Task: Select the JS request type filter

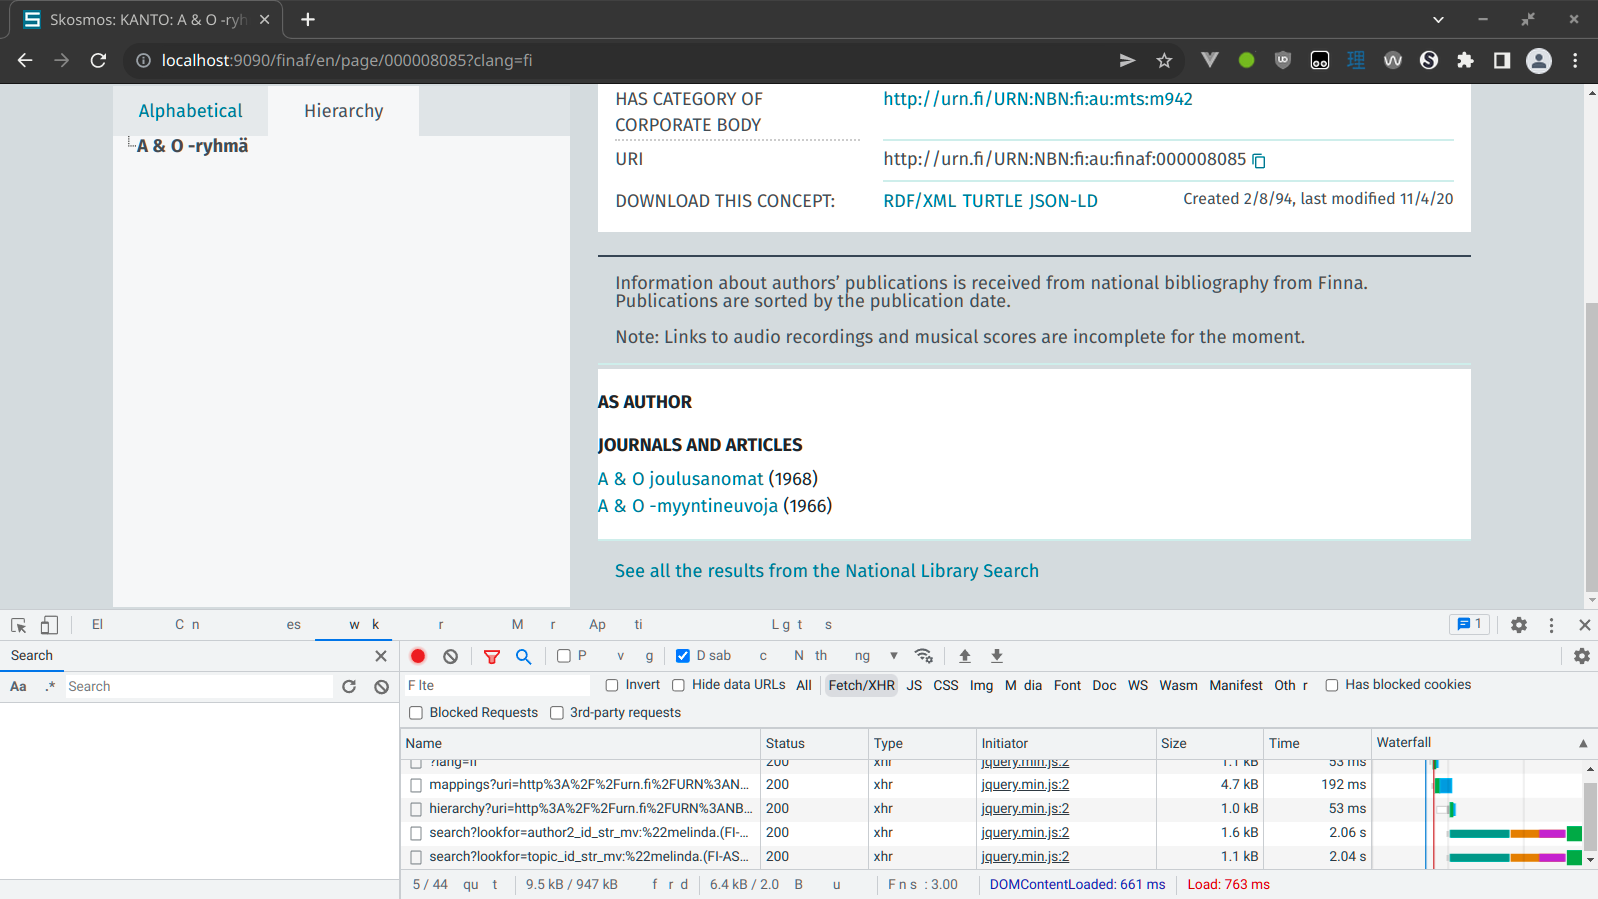Action: point(914,685)
